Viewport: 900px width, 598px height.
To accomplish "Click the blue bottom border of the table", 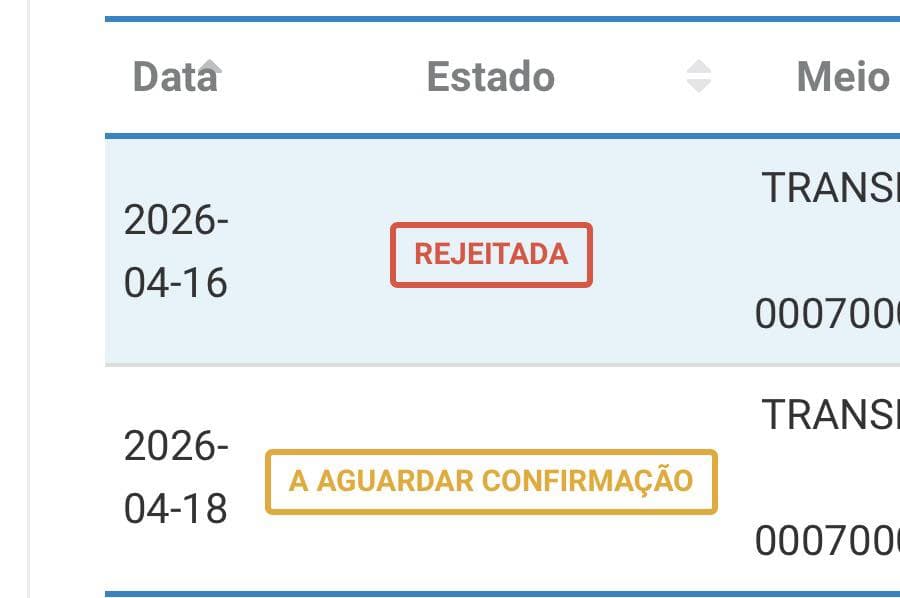I will 500,593.
